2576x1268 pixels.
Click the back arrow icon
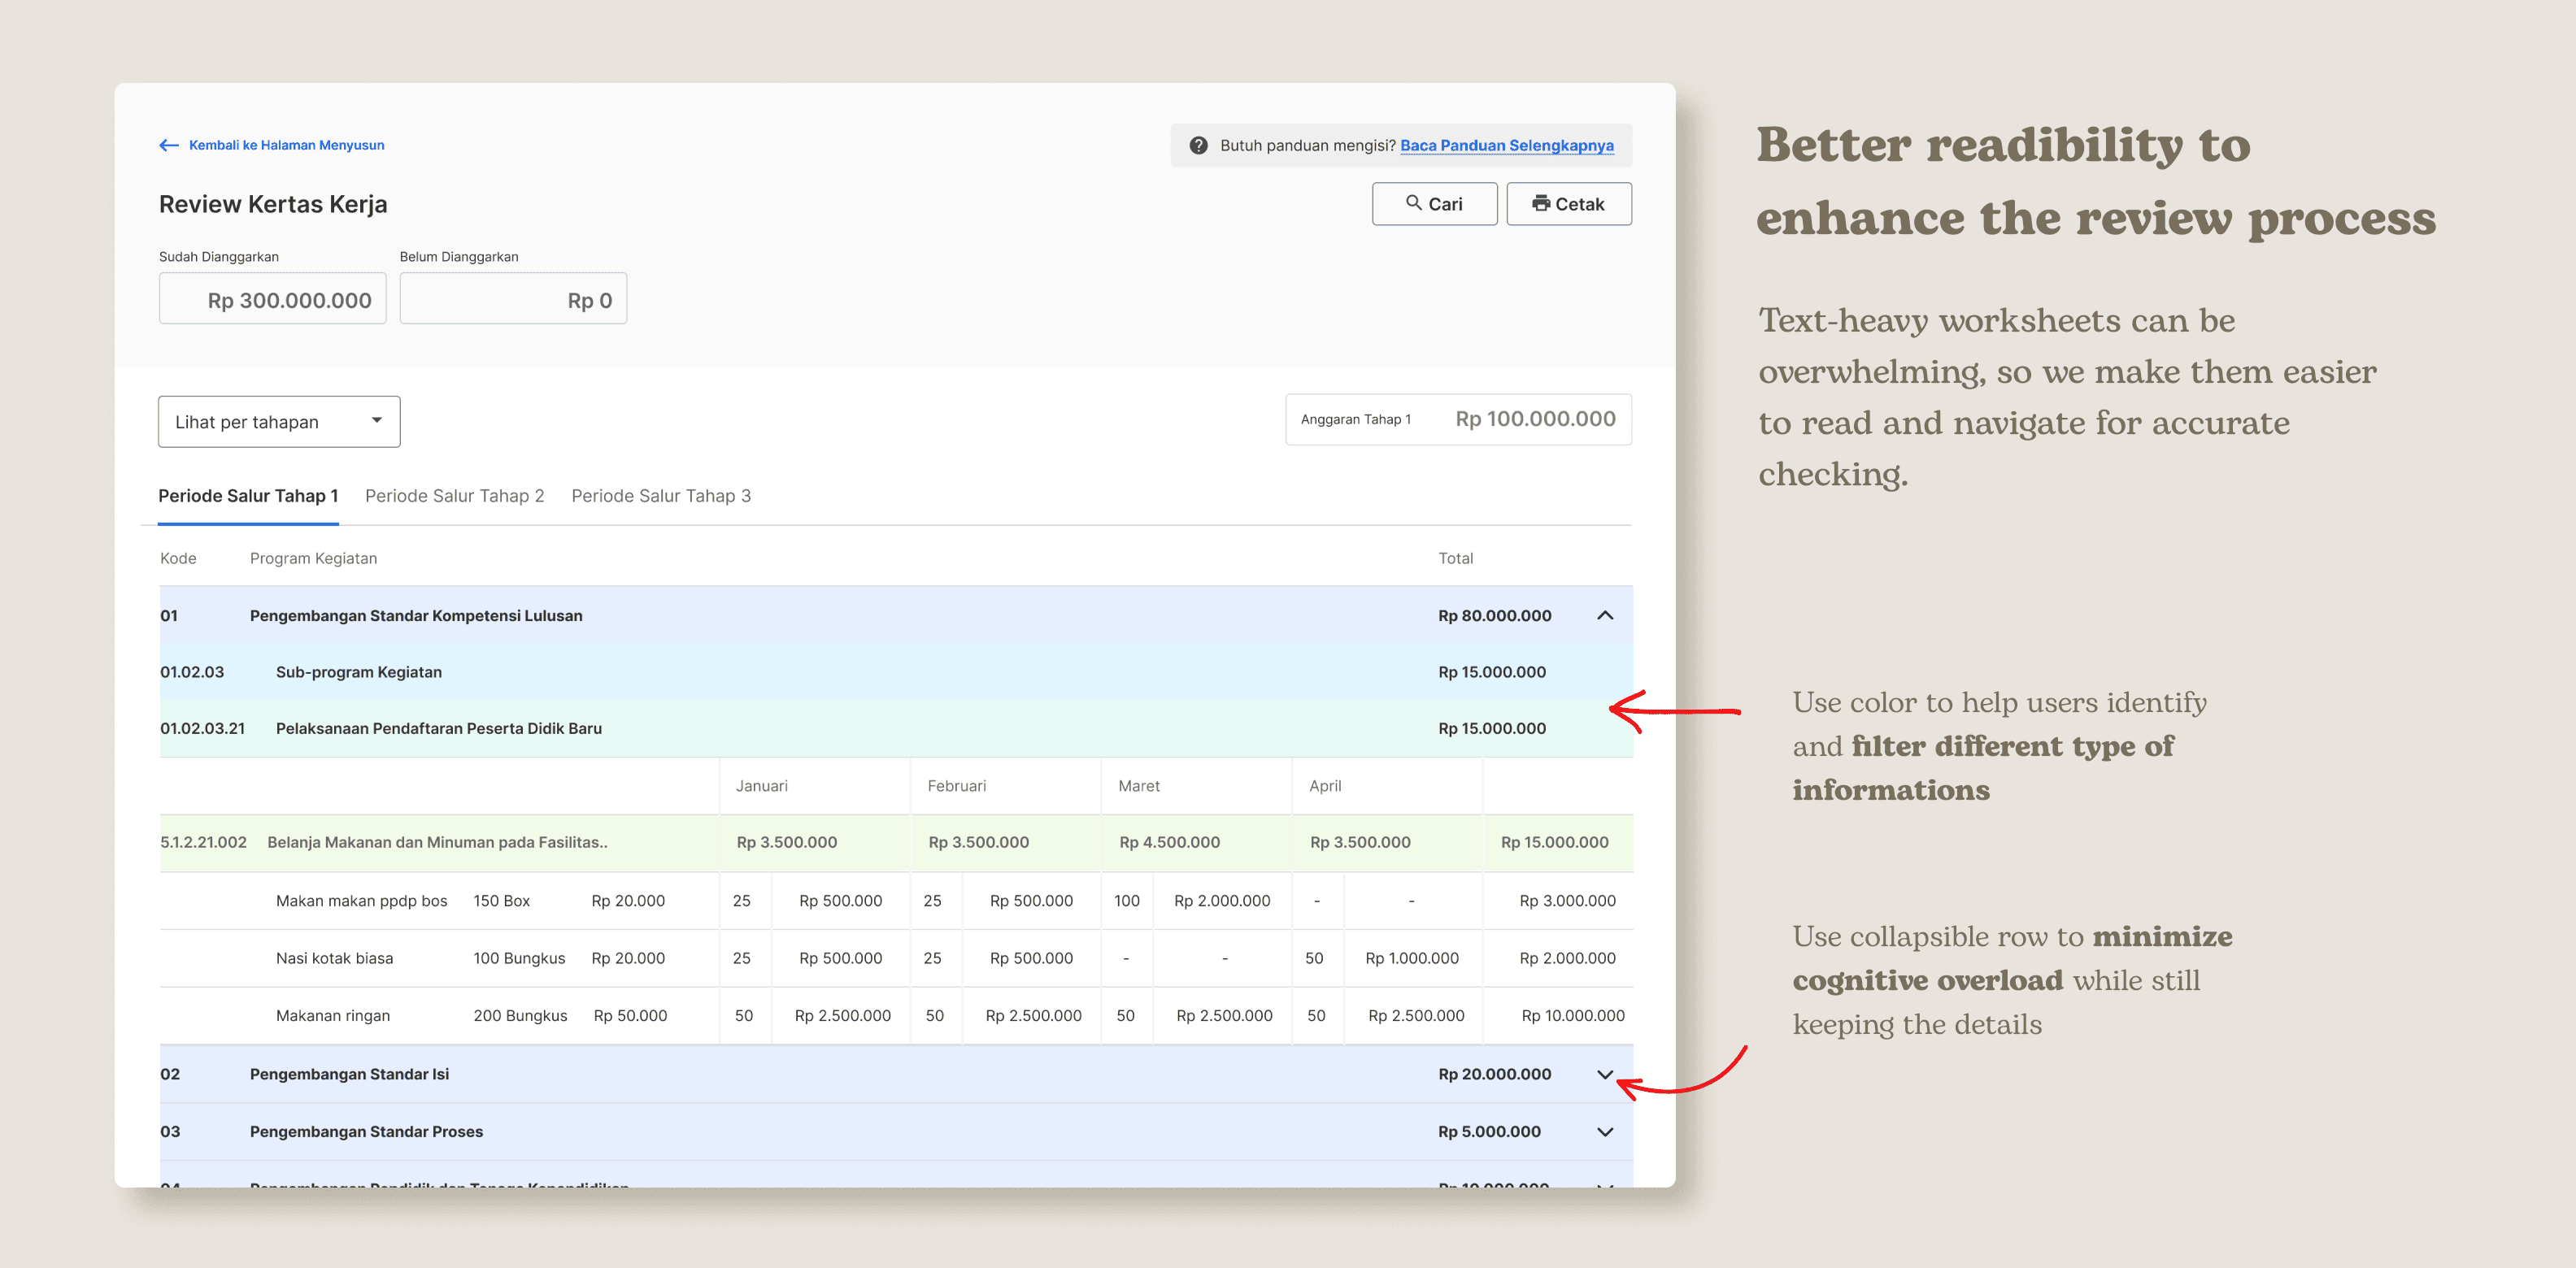[168, 145]
